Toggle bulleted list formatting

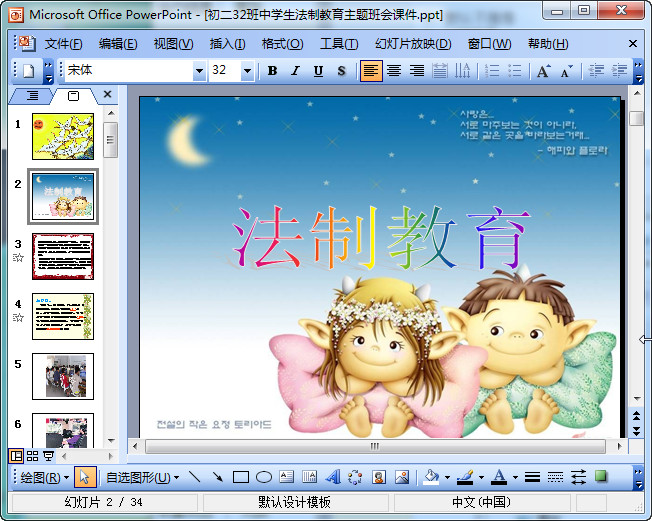click(515, 71)
